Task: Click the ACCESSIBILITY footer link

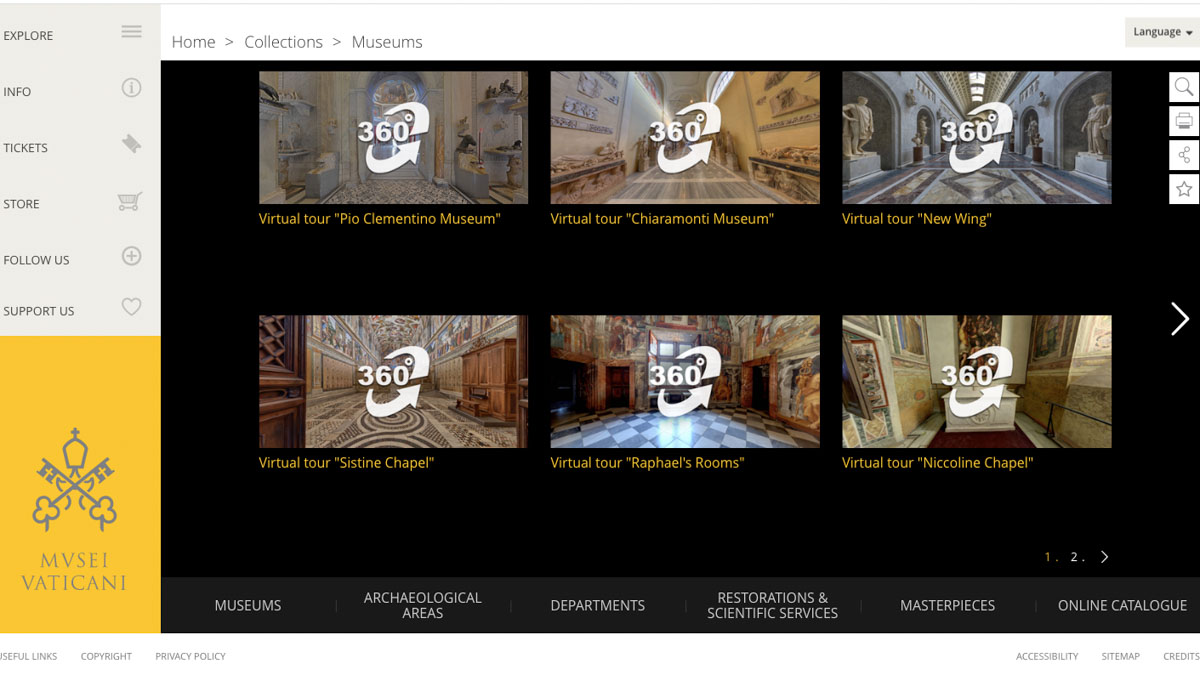Action: pyautogui.click(x=1047, y=656)
